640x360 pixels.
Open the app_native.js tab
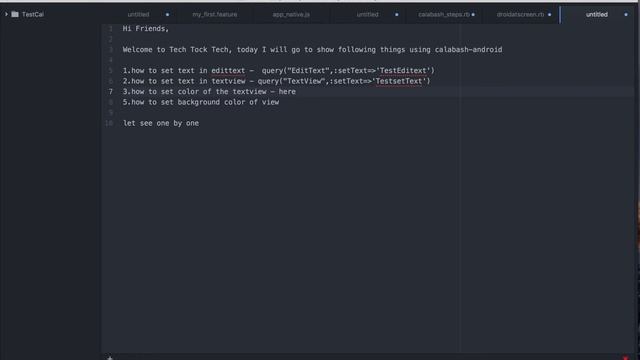point(291,14)
